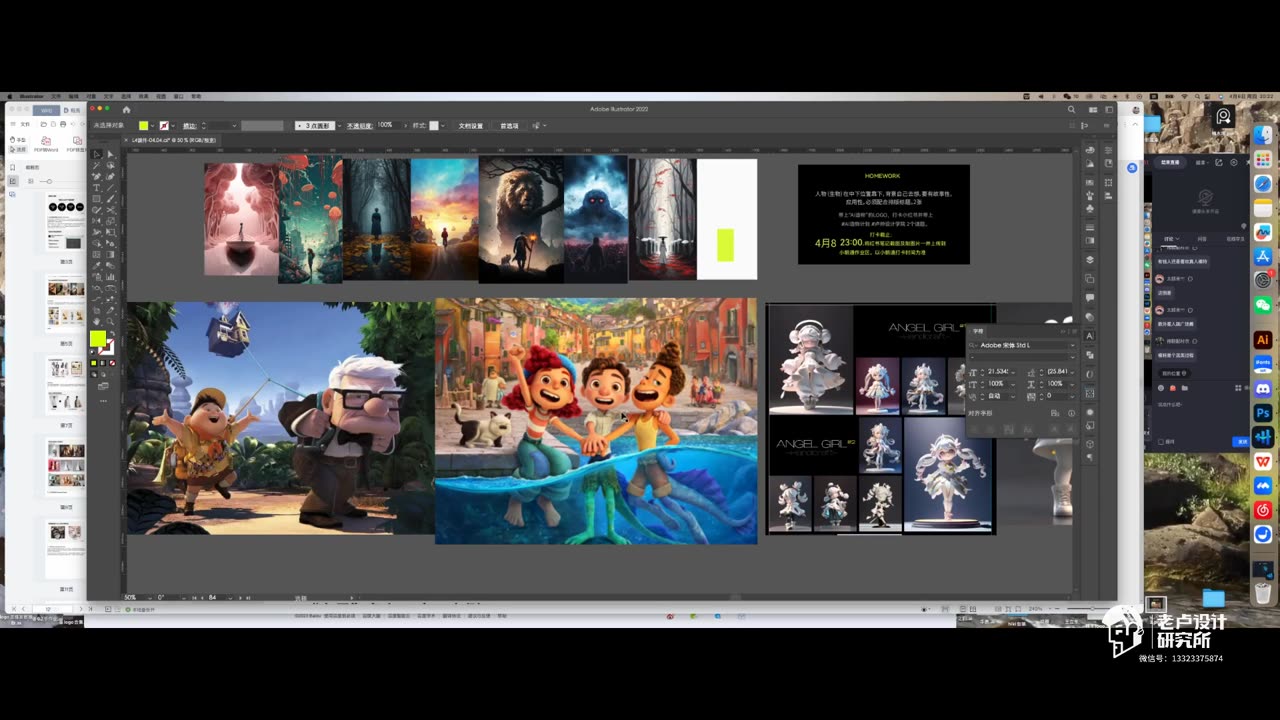Click the 描边 link in control bar
This screenshot has width=1280, height=720.
[x=190, y=126]
